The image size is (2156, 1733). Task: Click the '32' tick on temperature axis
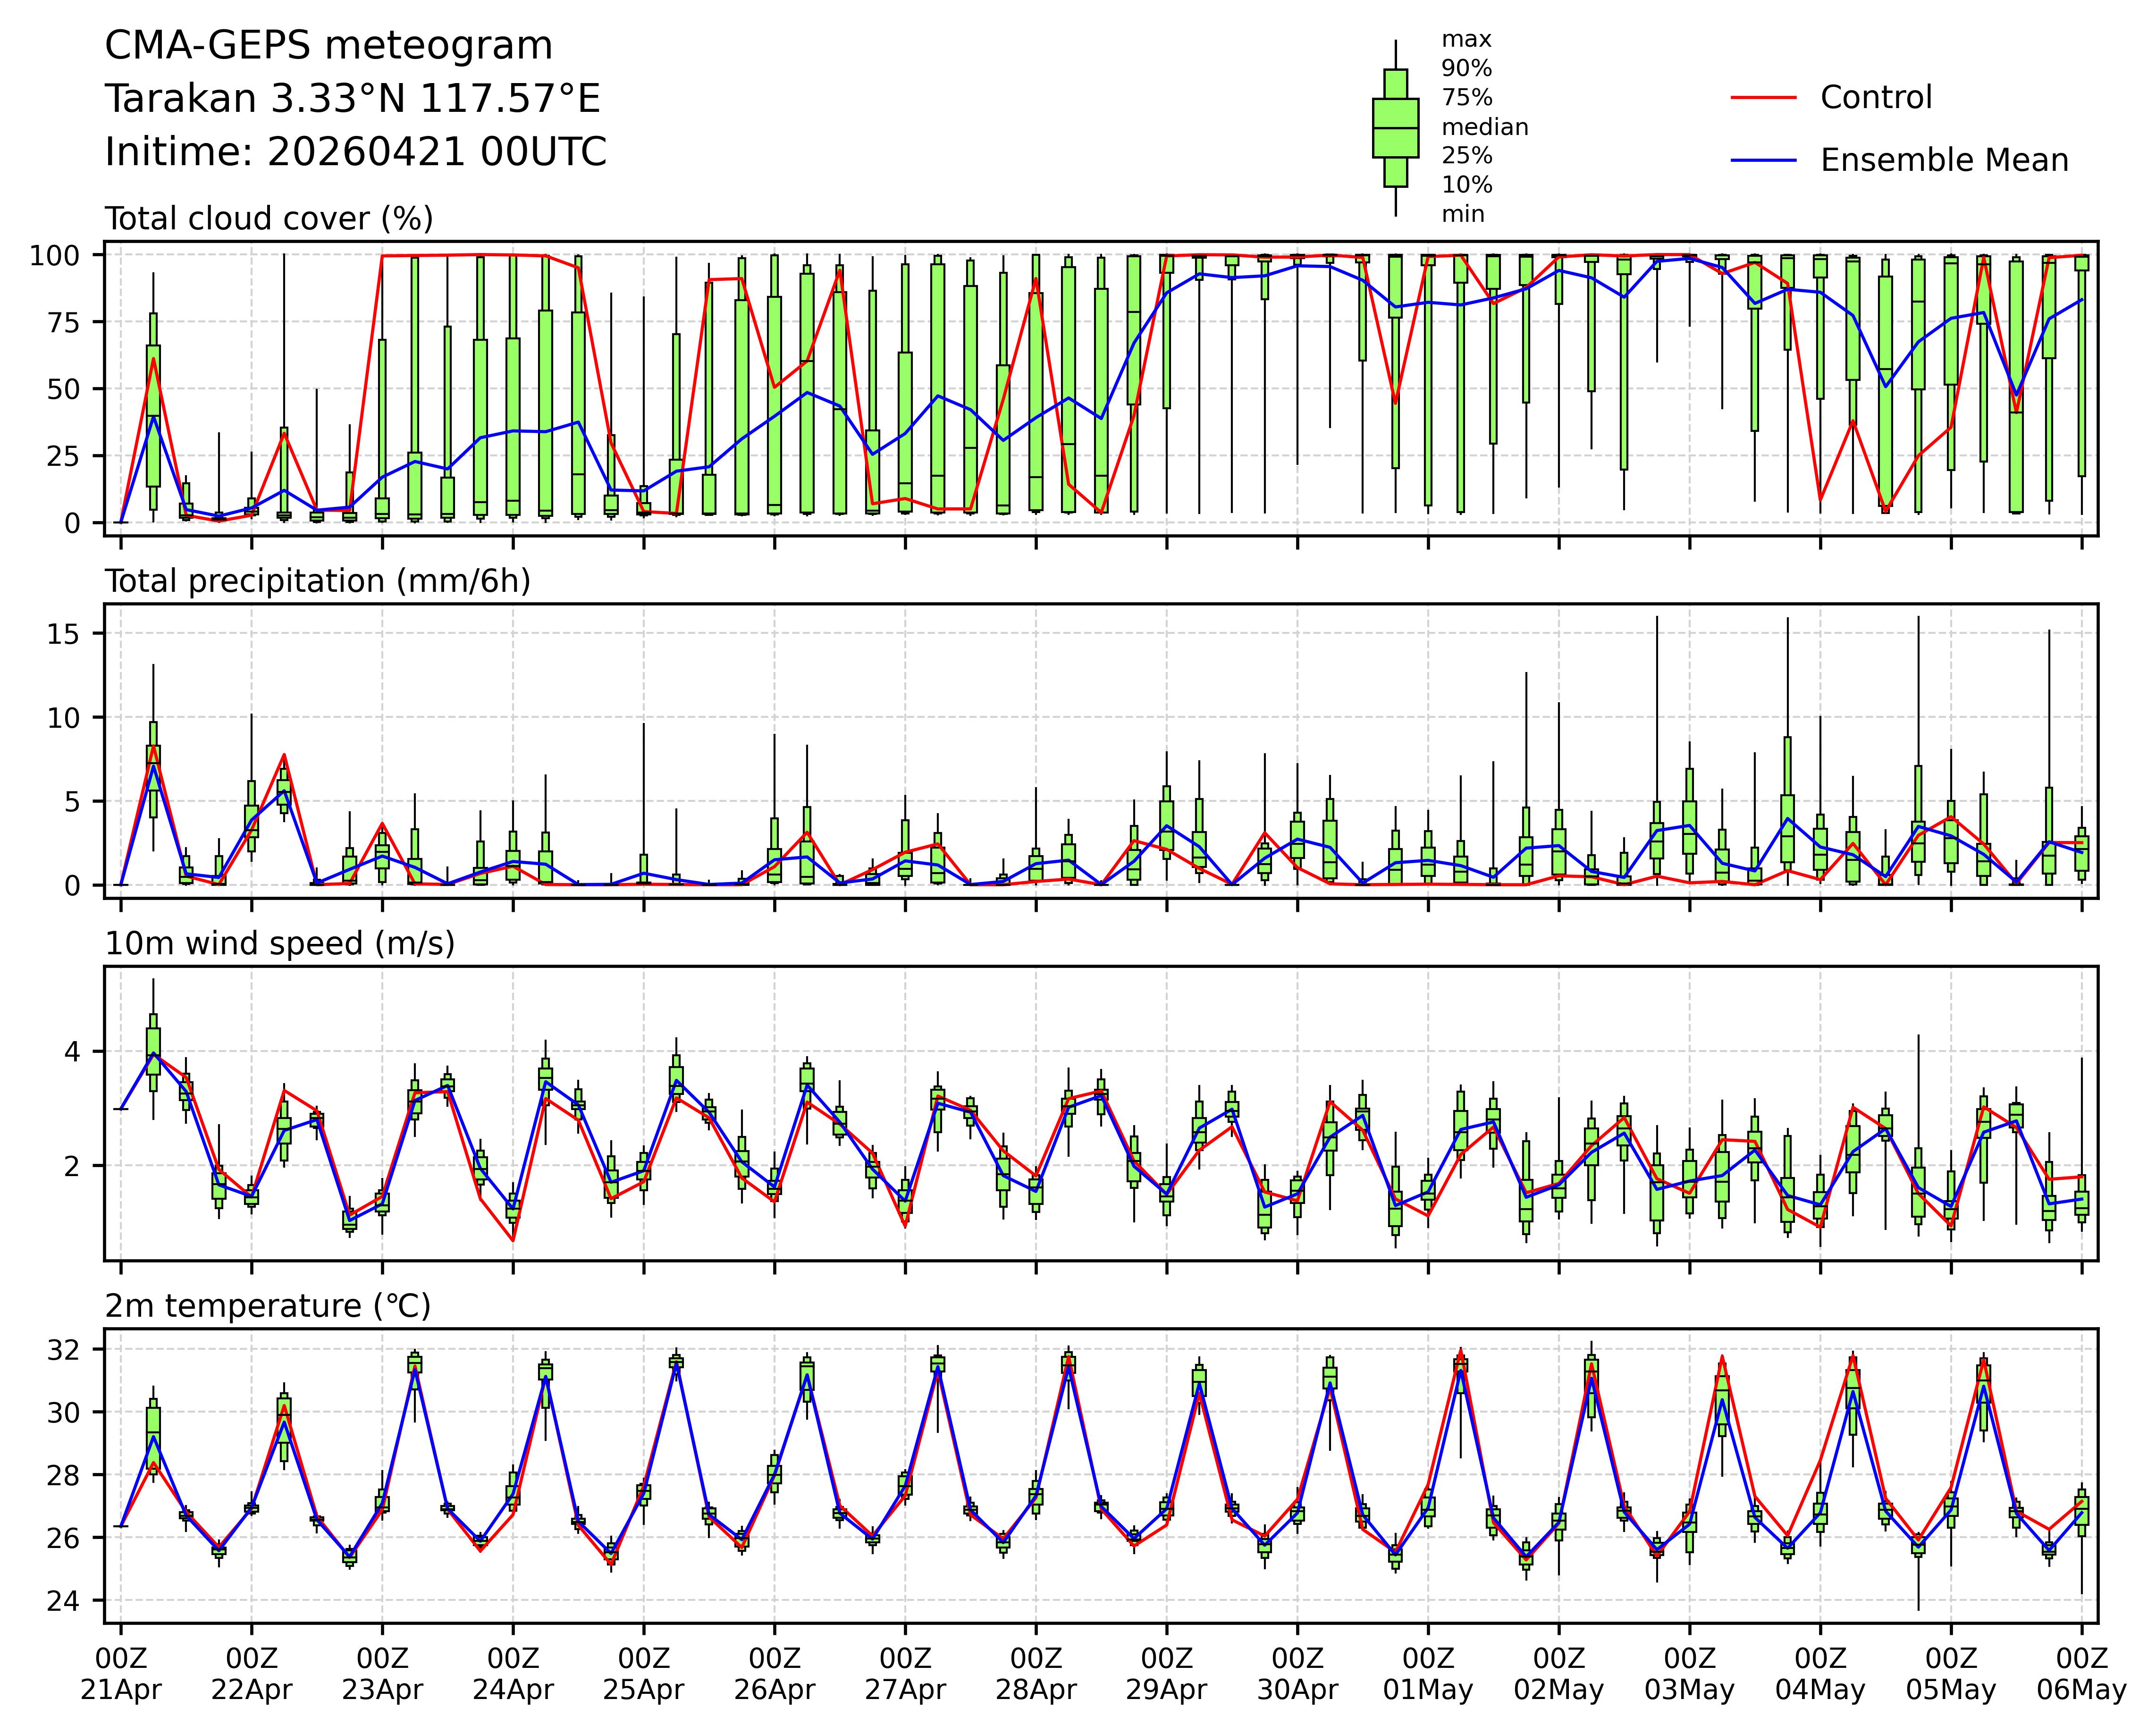point(63,1350)
